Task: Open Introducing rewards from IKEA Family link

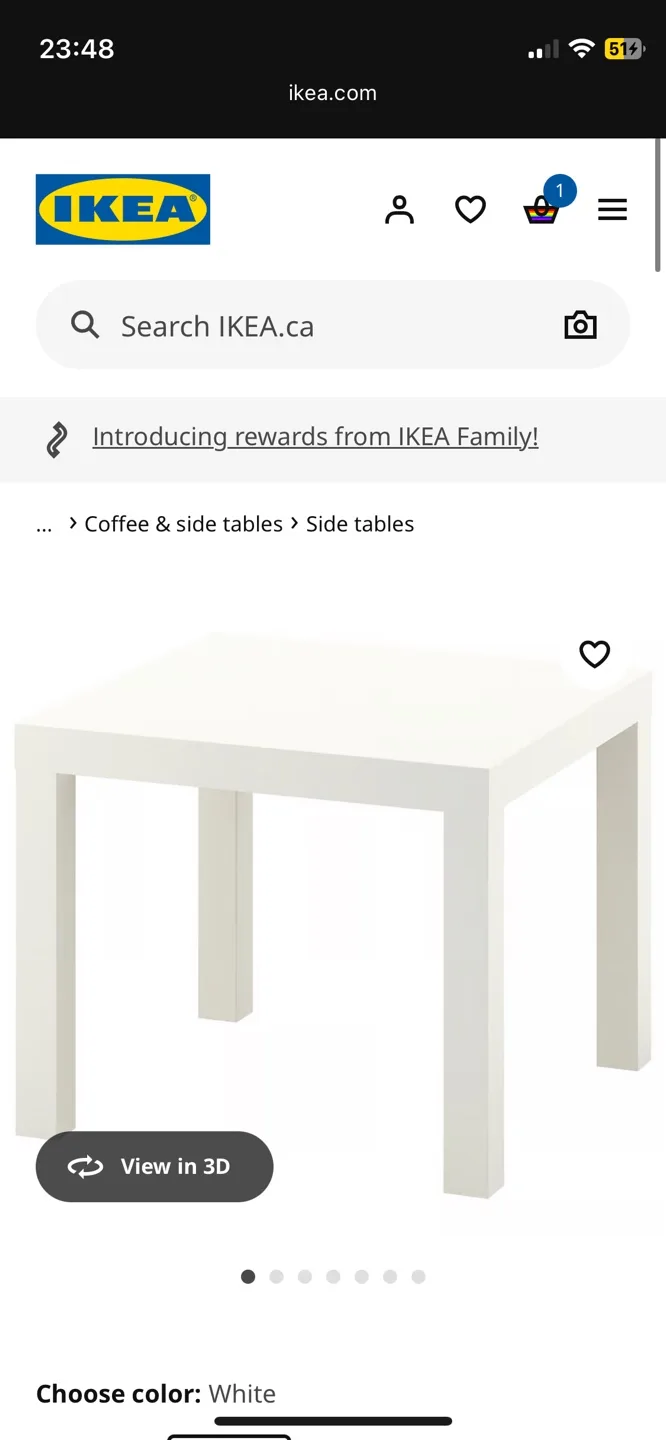Action: [315, 437]
